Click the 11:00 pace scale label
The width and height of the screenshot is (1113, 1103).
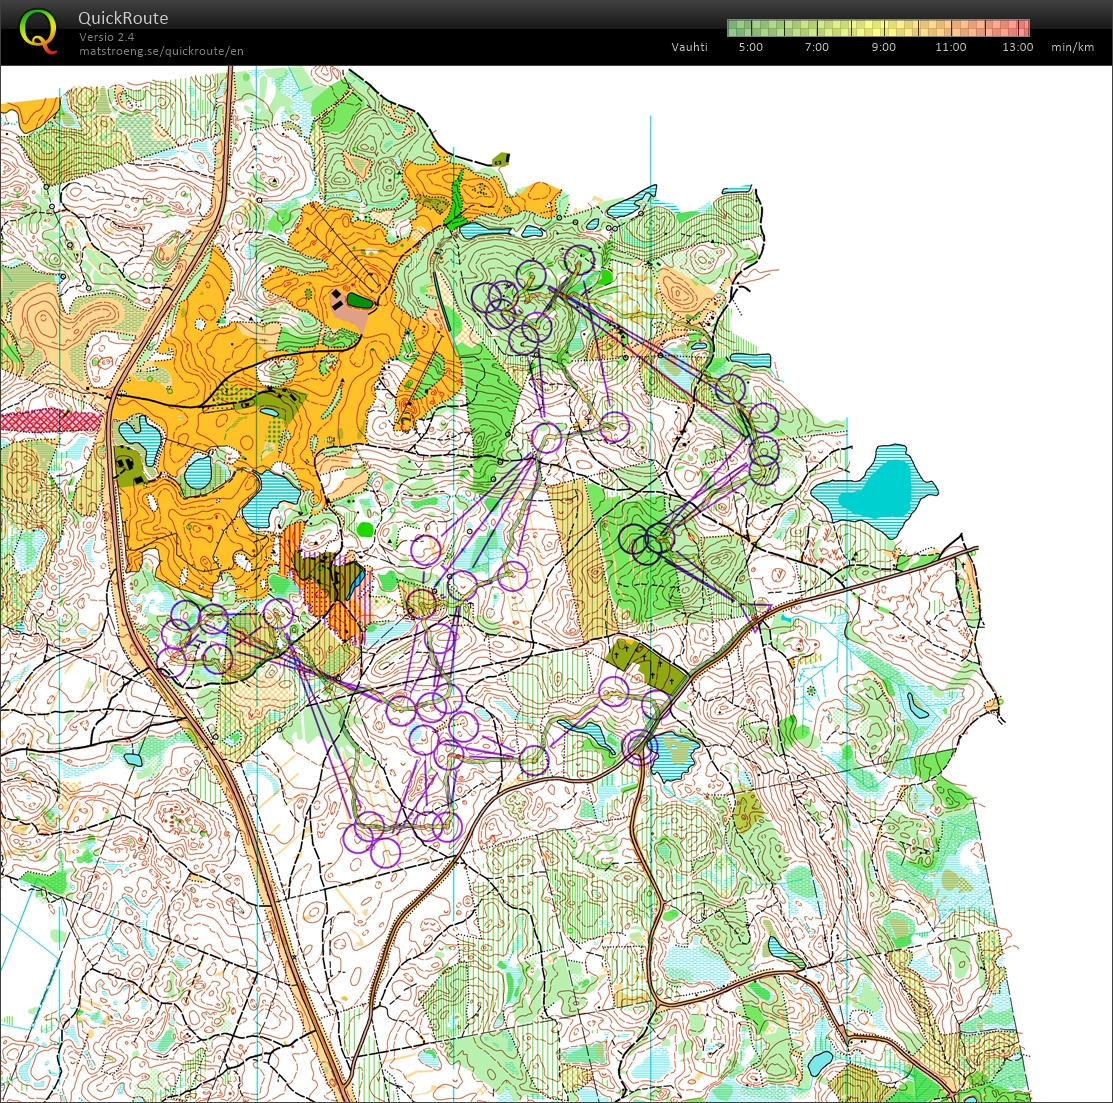pyautogui.click(x=950, y=47)
